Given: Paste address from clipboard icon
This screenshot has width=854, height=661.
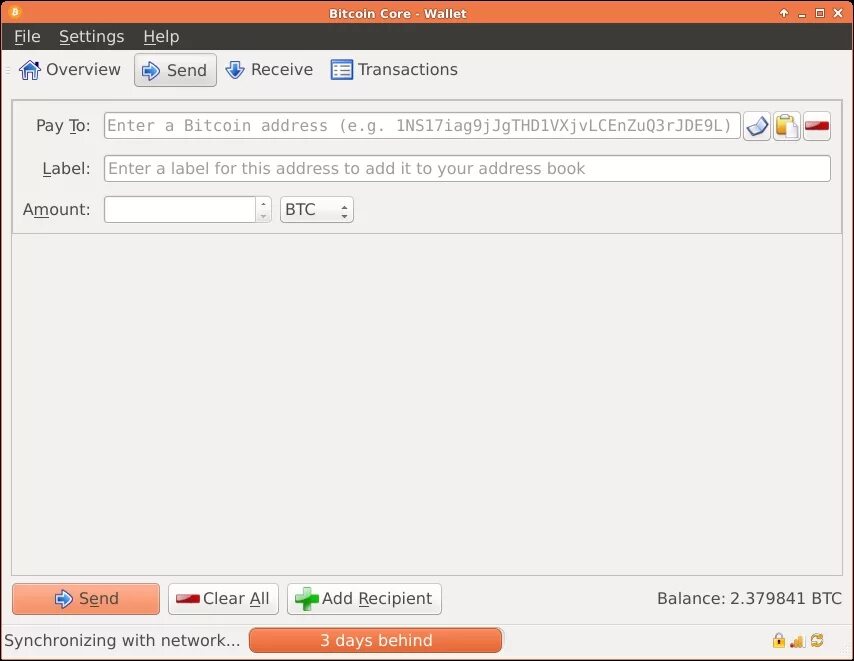Looking at the screenshot, I should [x=786, y=126].
